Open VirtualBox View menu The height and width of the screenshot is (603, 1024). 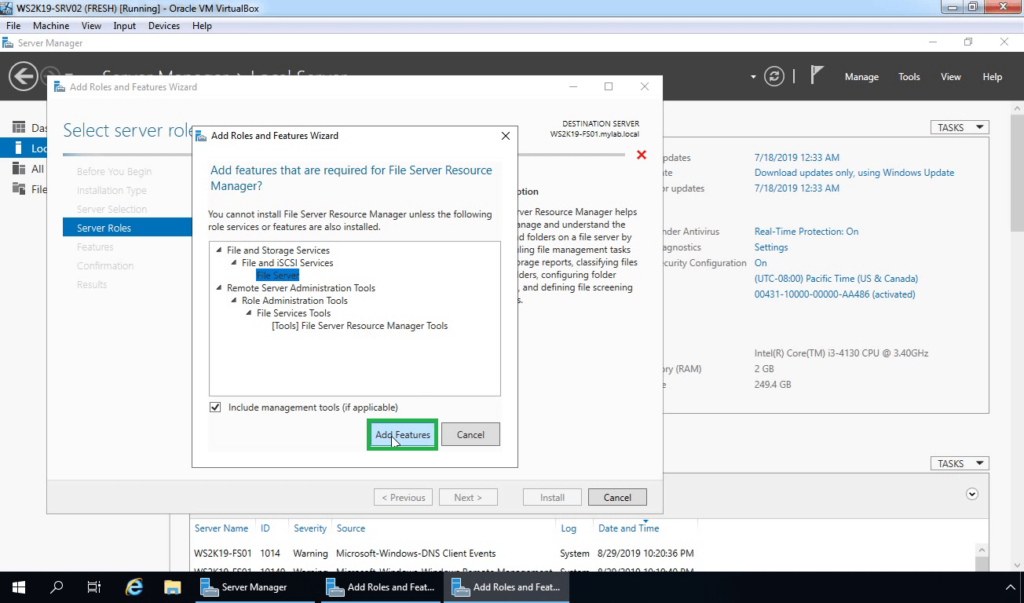point(91,25)
